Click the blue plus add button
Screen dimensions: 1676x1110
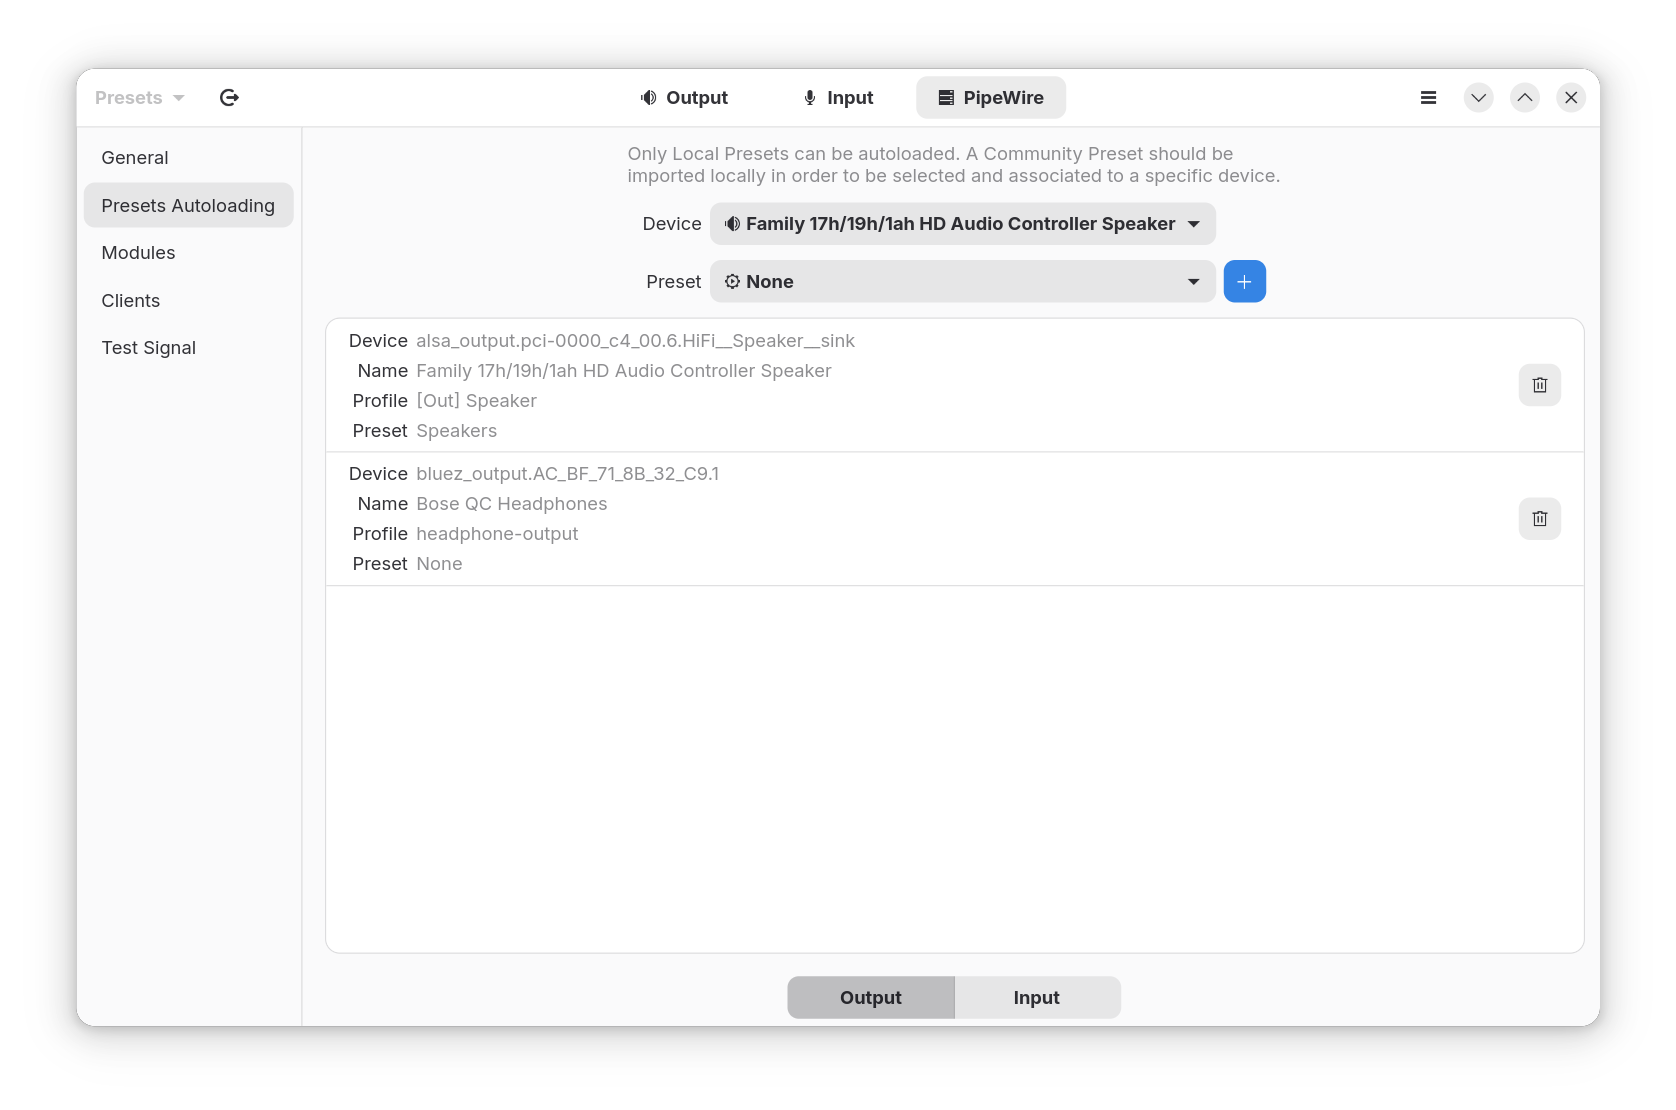(1244, 282)
